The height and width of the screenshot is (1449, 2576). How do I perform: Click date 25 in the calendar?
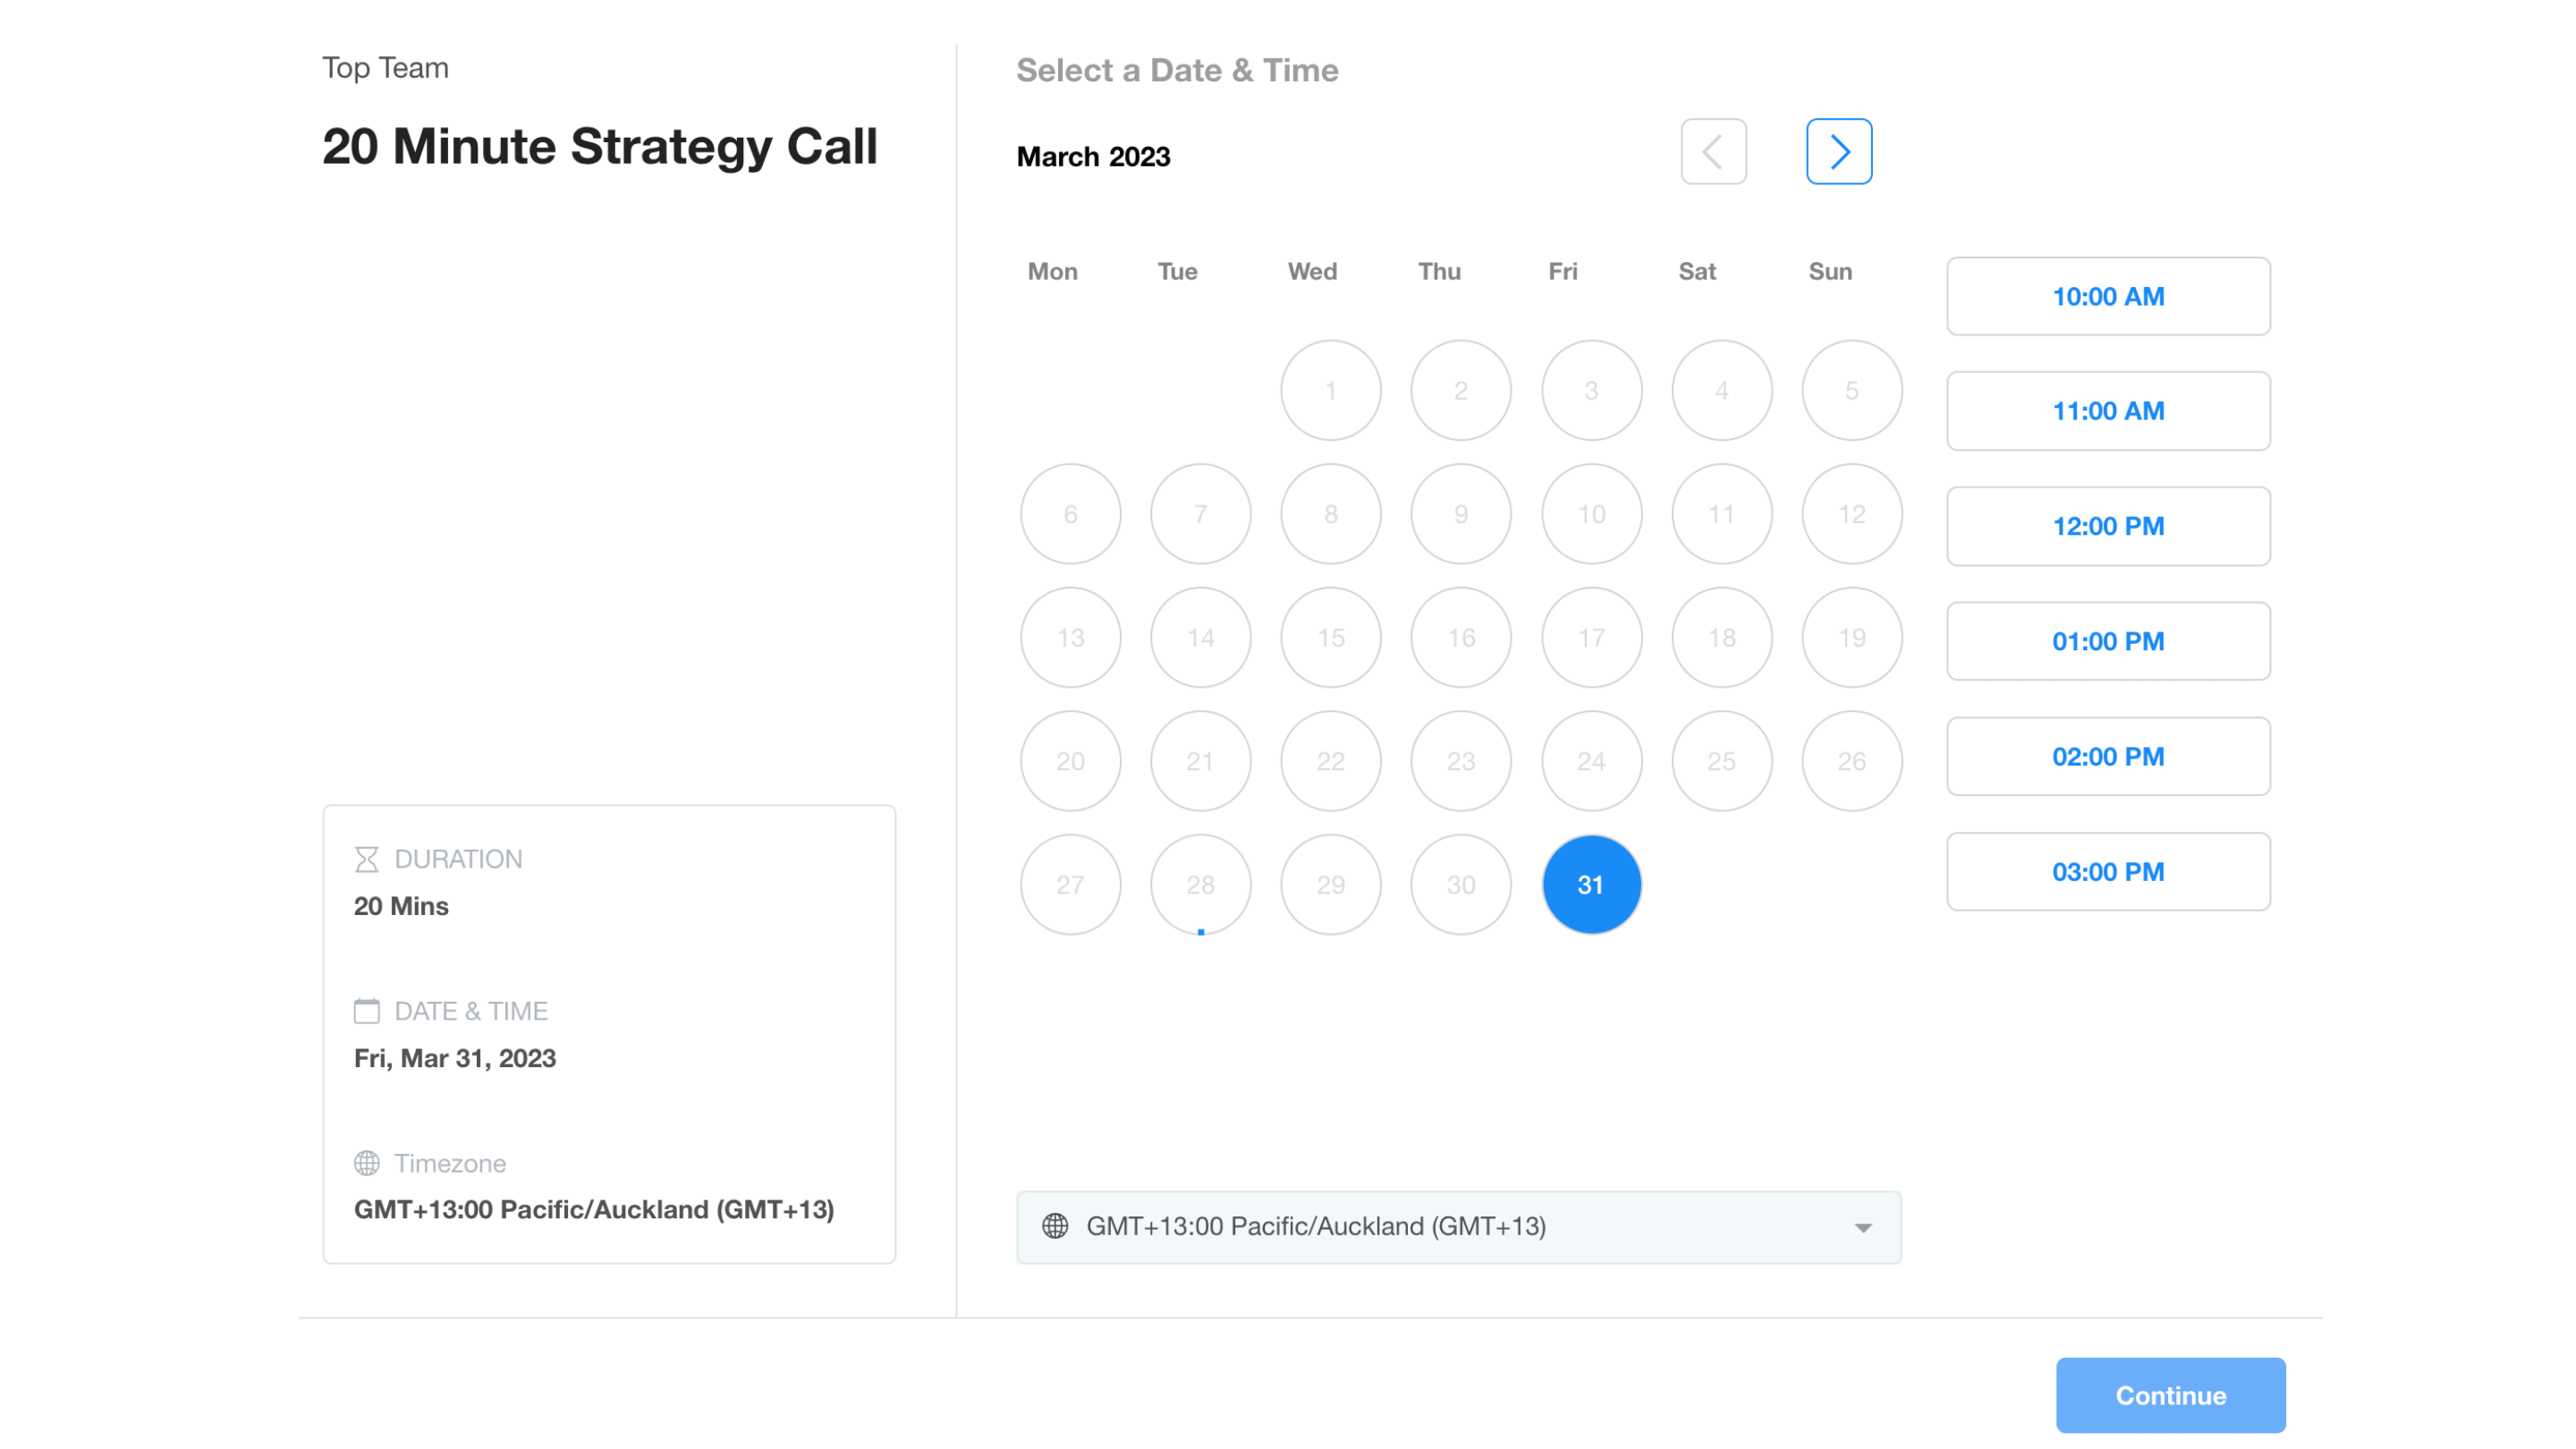click(x=1721, y=761)
